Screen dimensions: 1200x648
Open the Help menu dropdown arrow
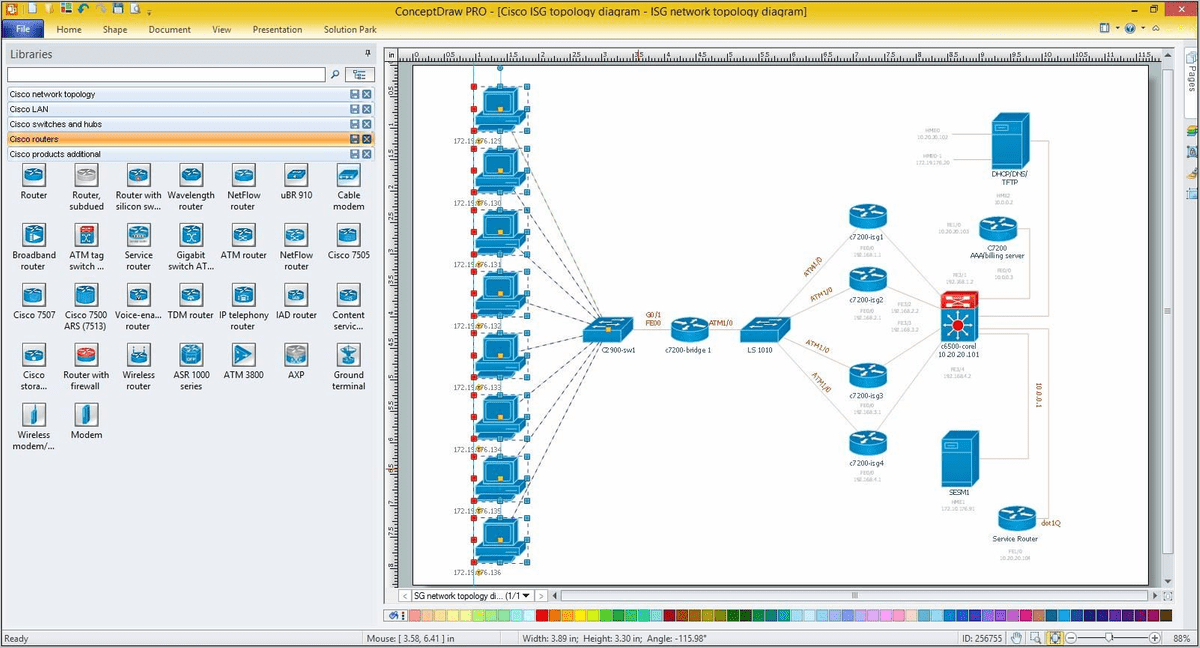click(1143, 28)
